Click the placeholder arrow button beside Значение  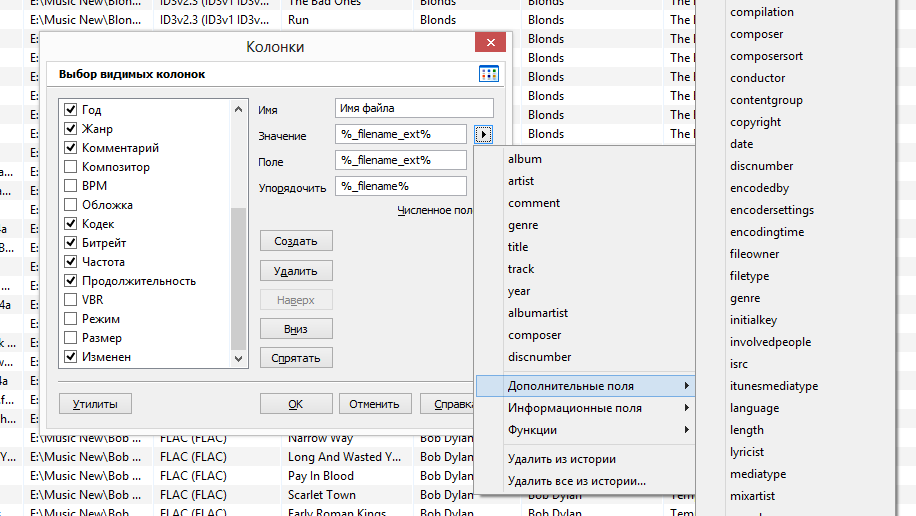coord(484,134)
